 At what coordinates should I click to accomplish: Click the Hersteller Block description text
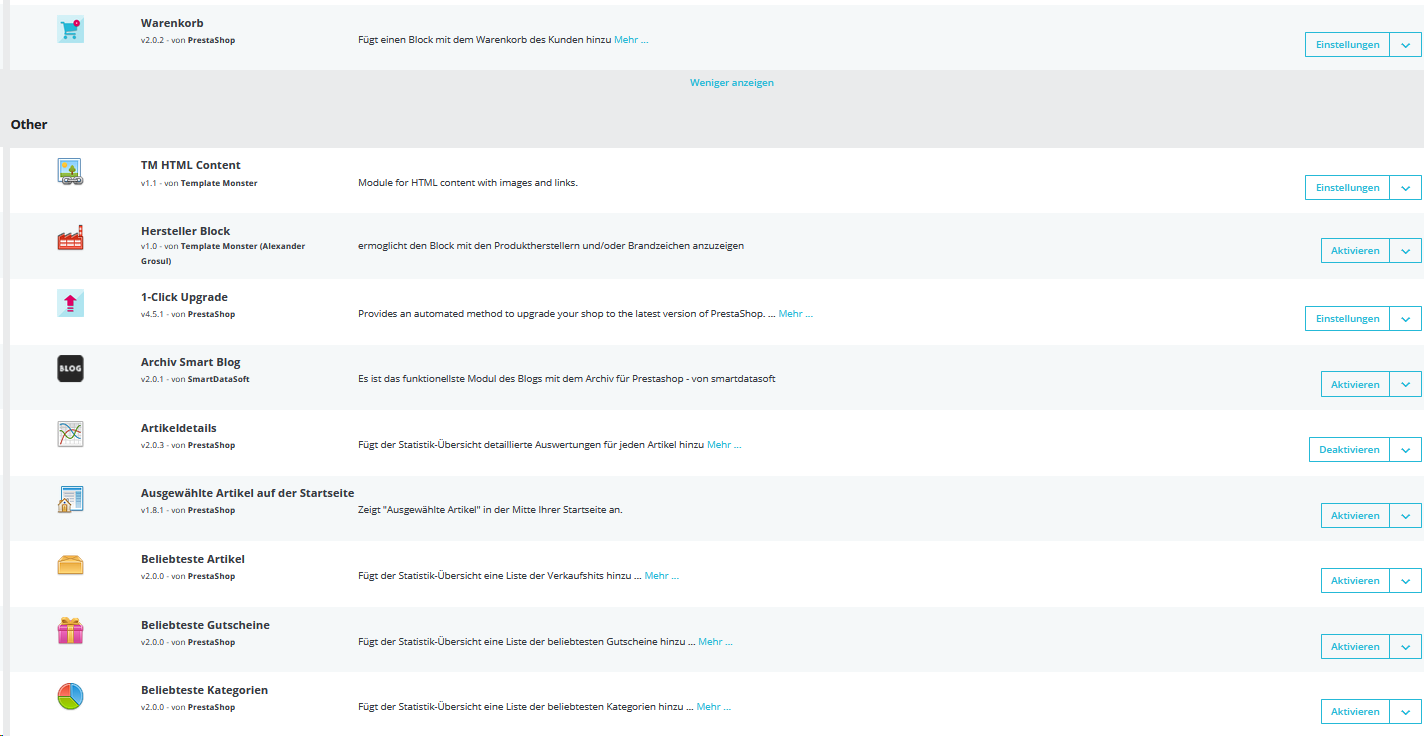coord(551,245)
